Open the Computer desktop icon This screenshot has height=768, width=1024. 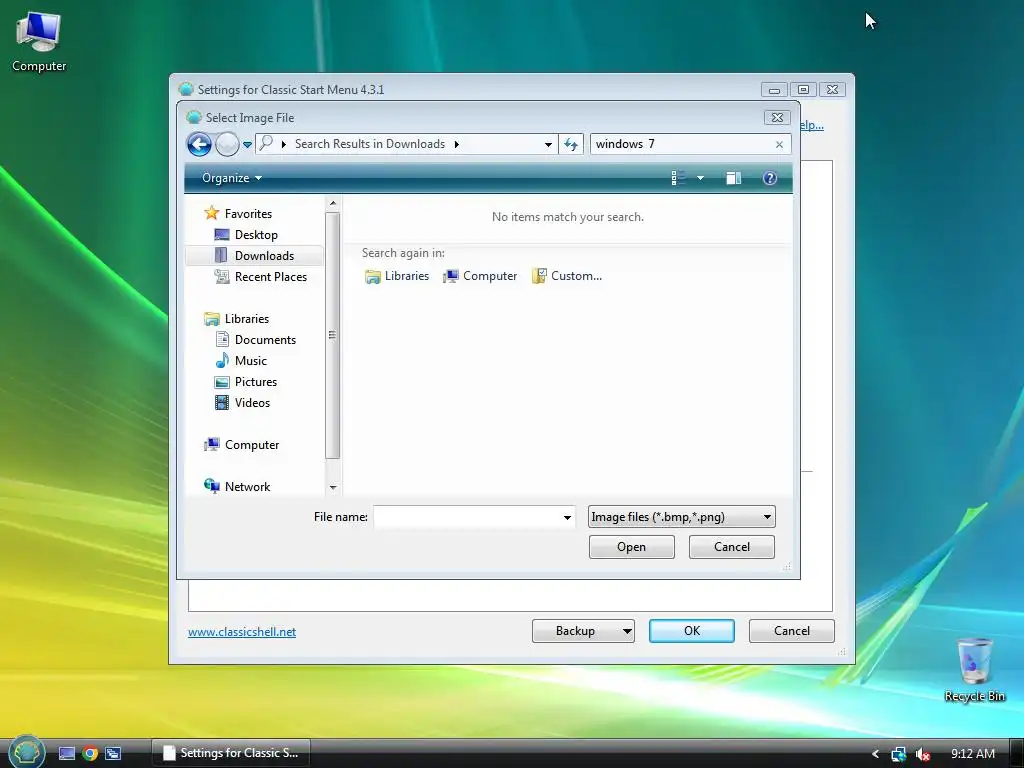[x=39, y=41]
